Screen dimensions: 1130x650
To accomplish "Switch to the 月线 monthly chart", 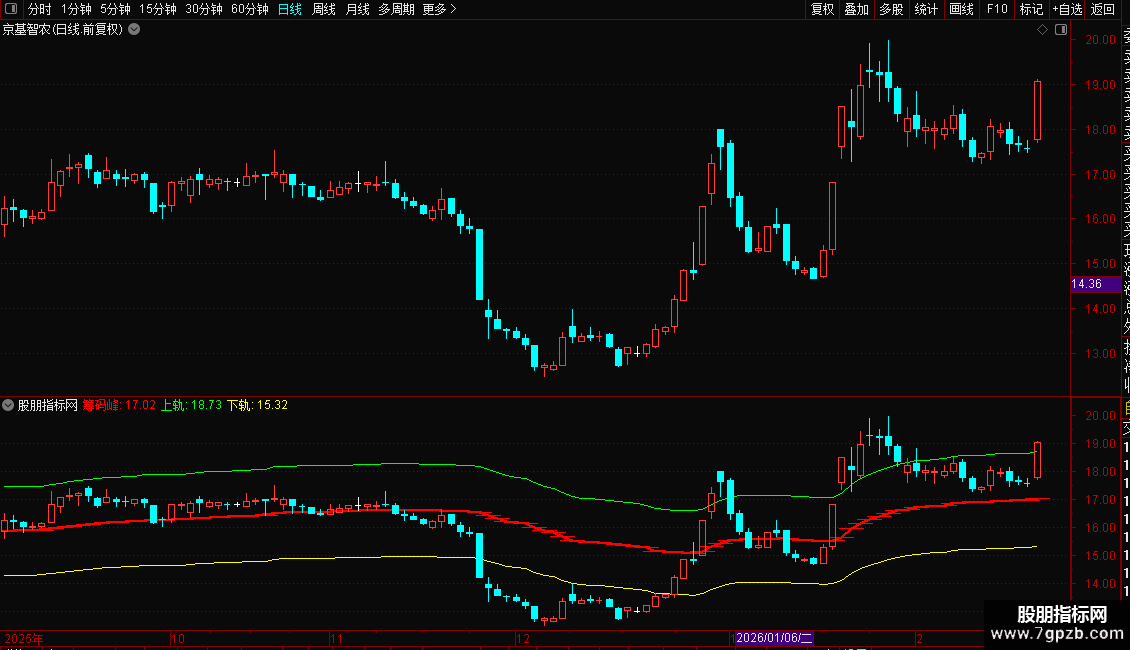I will [357, 9].
